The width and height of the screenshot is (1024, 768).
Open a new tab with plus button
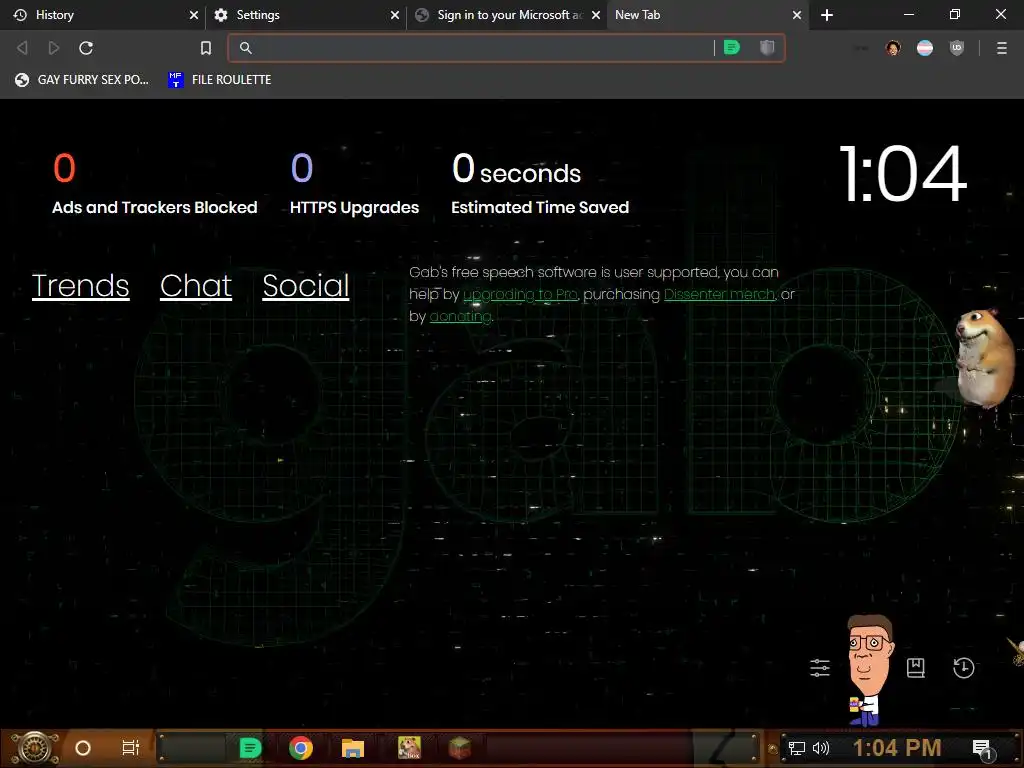[x=827, y=15]
